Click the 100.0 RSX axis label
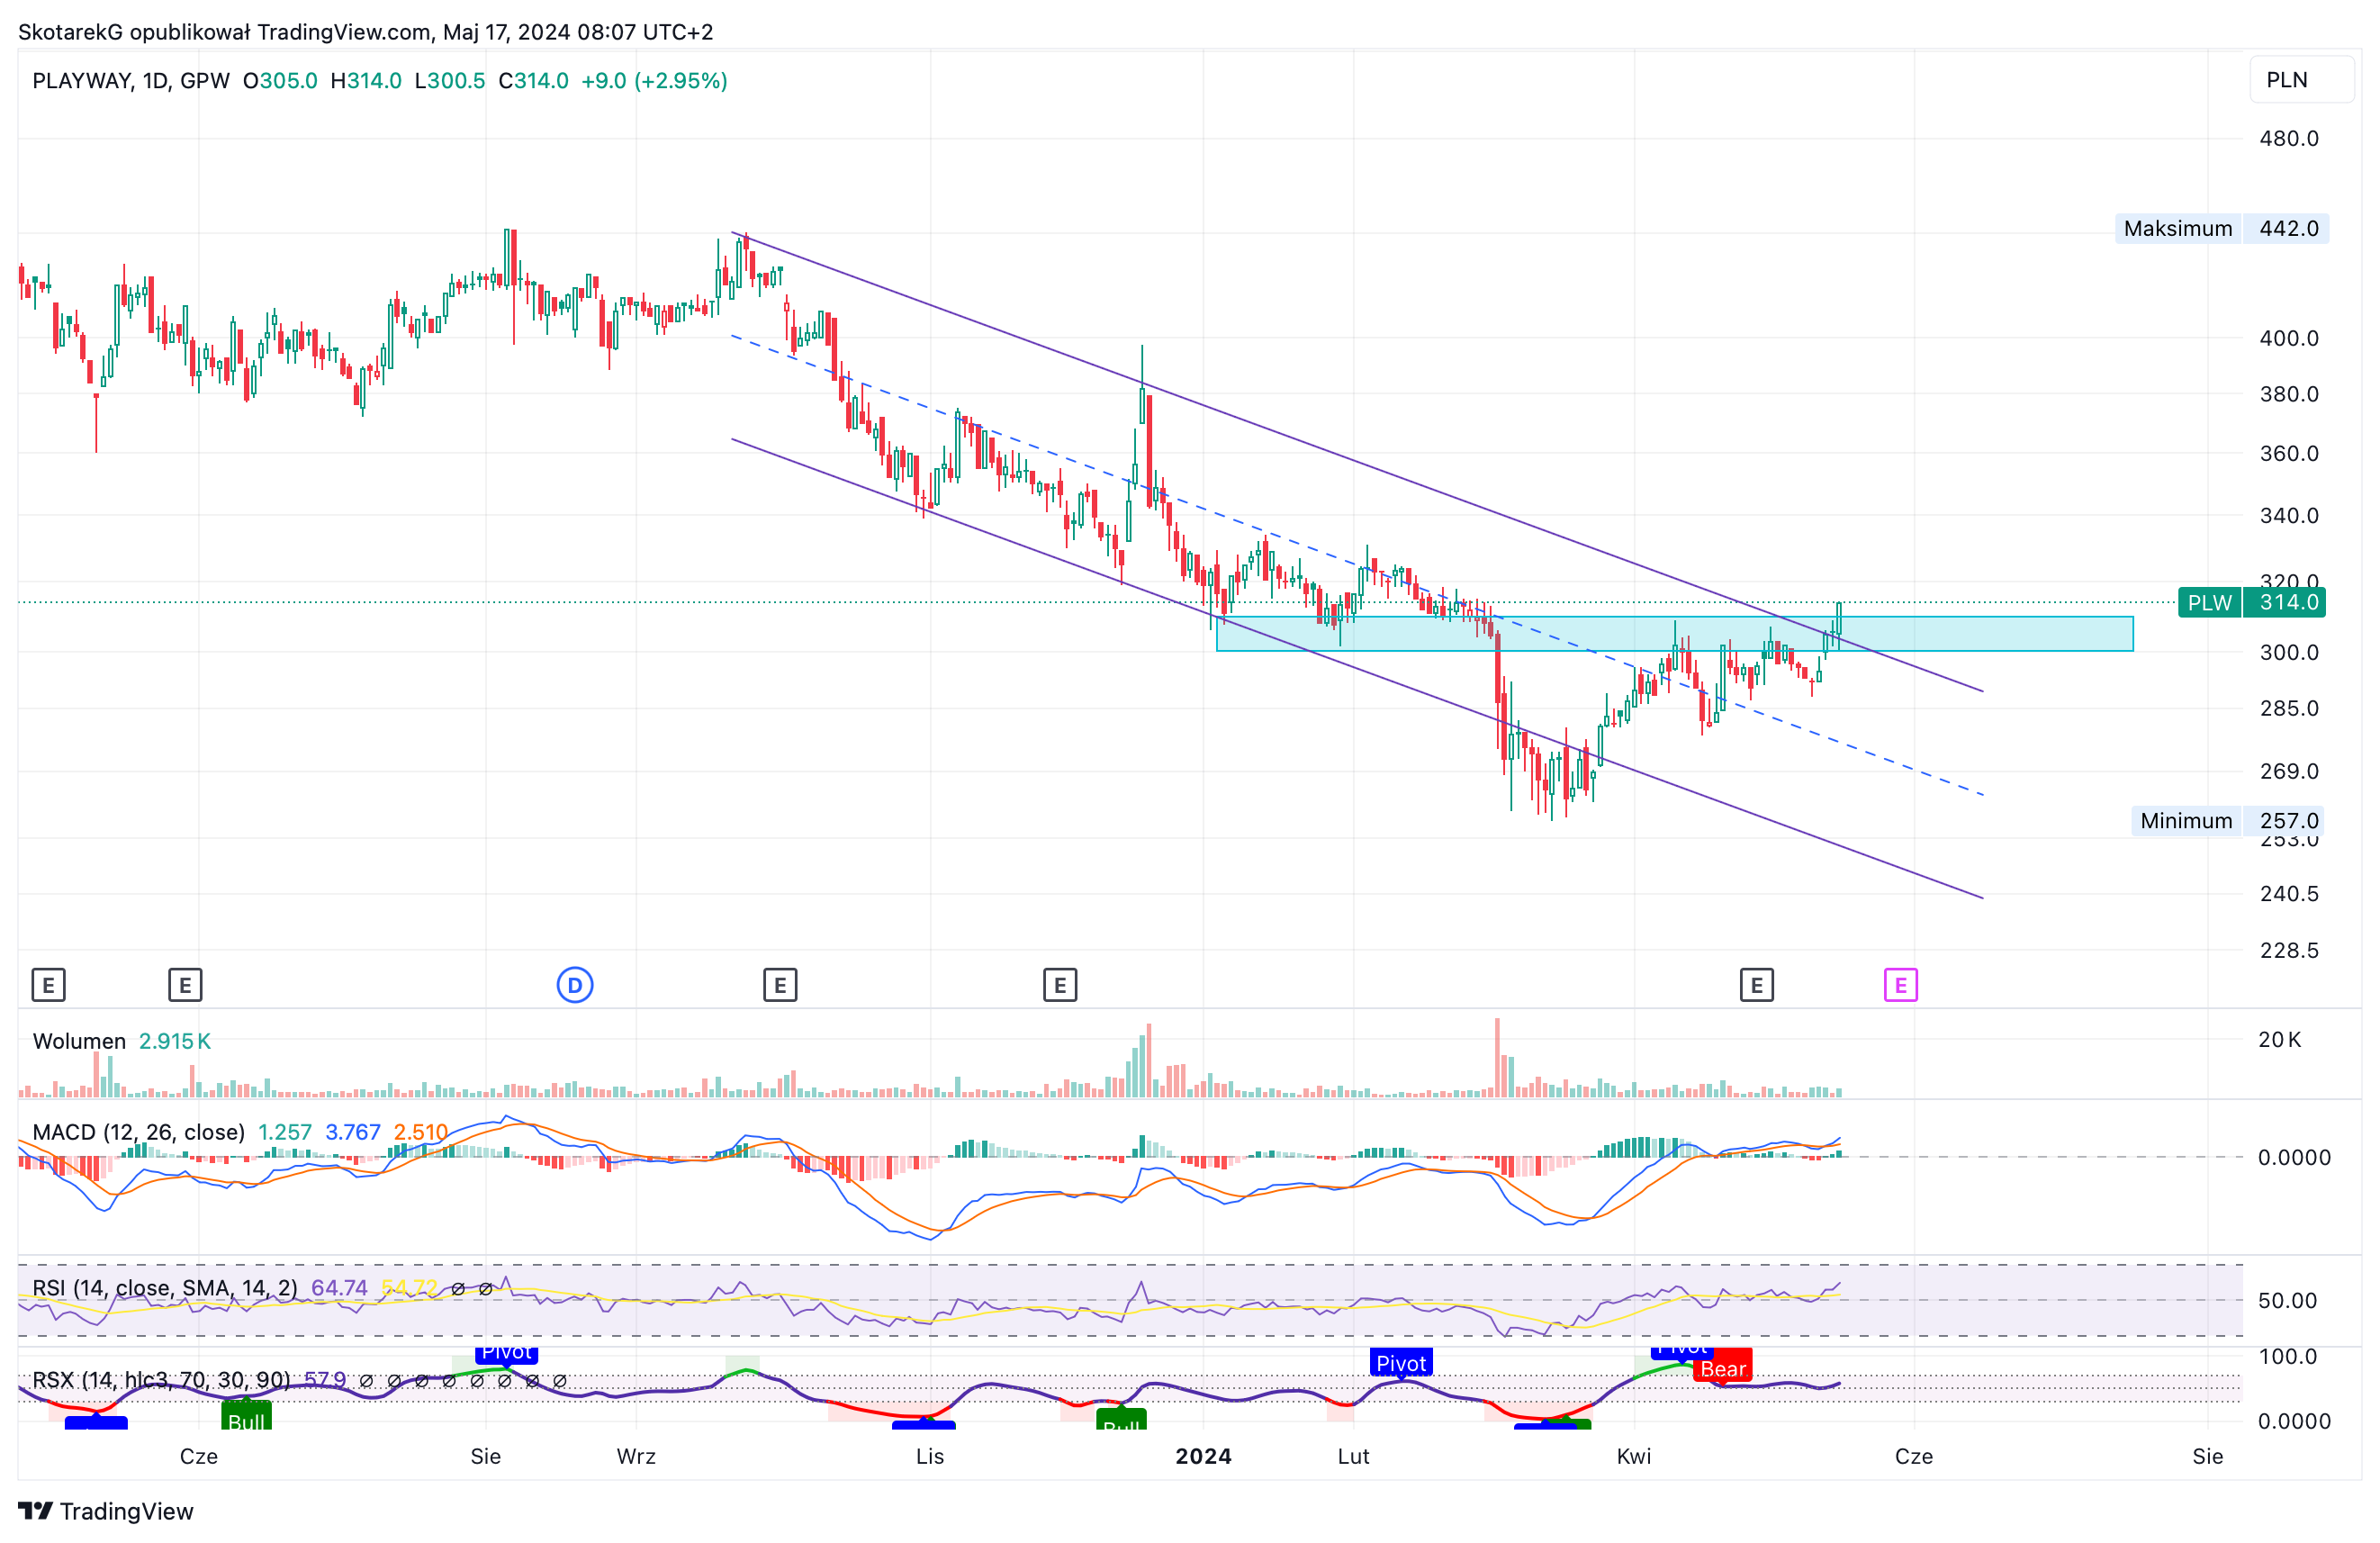2380x1543 pixels. 2287,1357
